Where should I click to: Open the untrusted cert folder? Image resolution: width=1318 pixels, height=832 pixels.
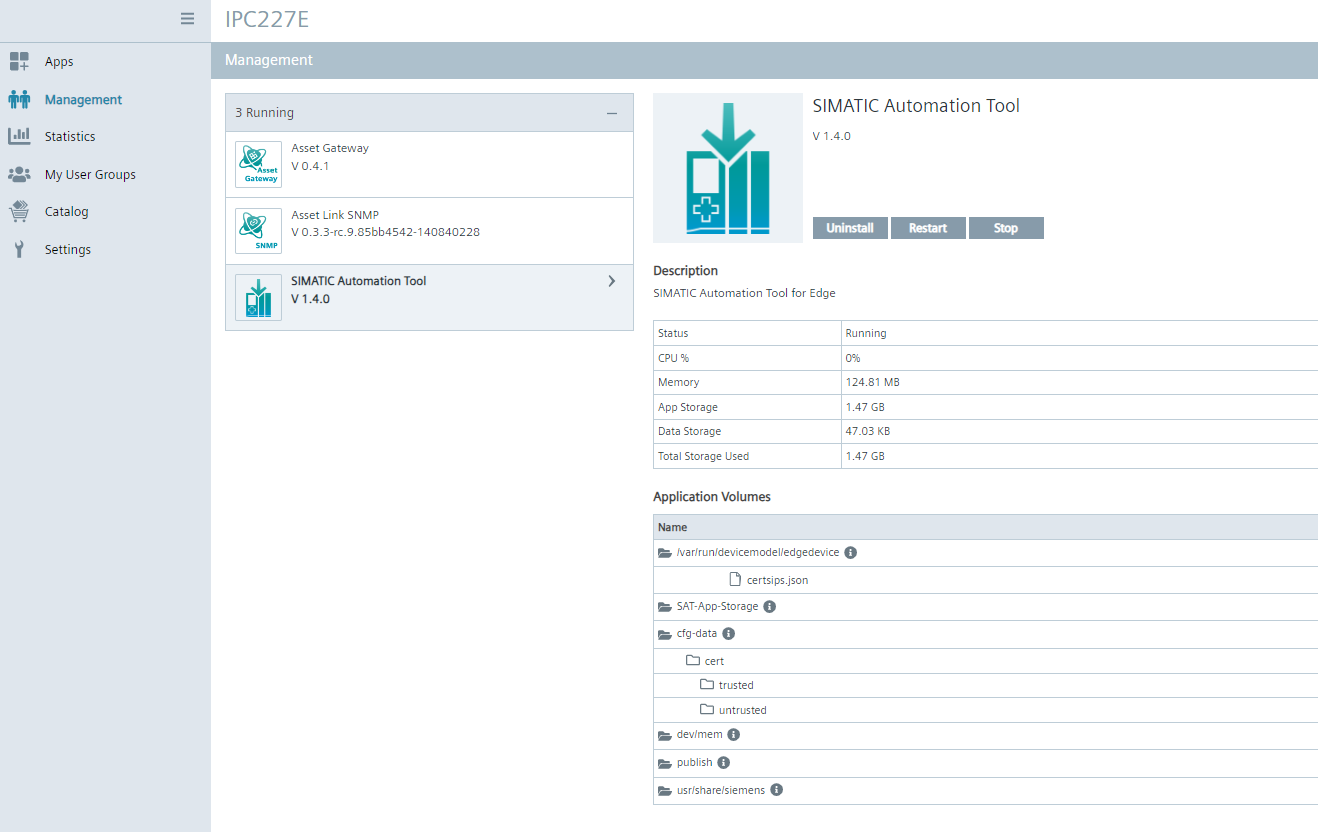(x=742, y=710)
